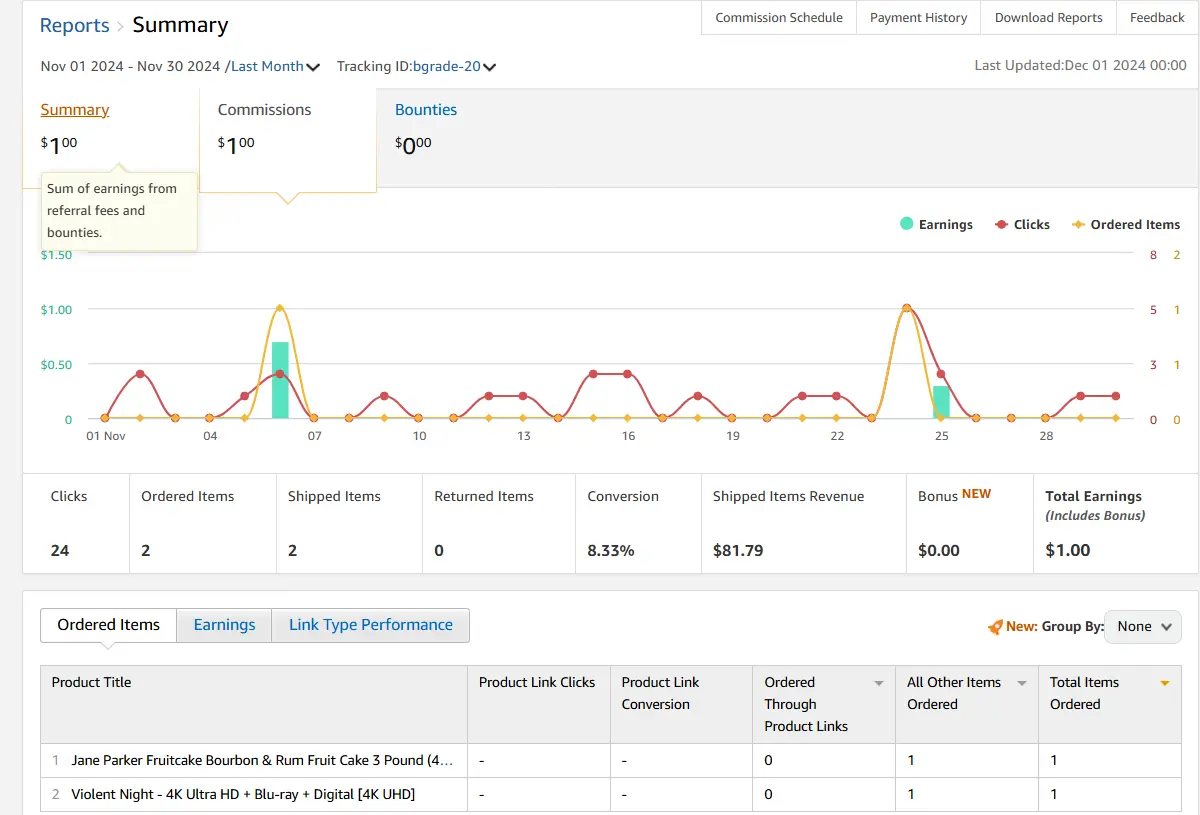Click the rocket New icon beside Group By

pos(995,627)
